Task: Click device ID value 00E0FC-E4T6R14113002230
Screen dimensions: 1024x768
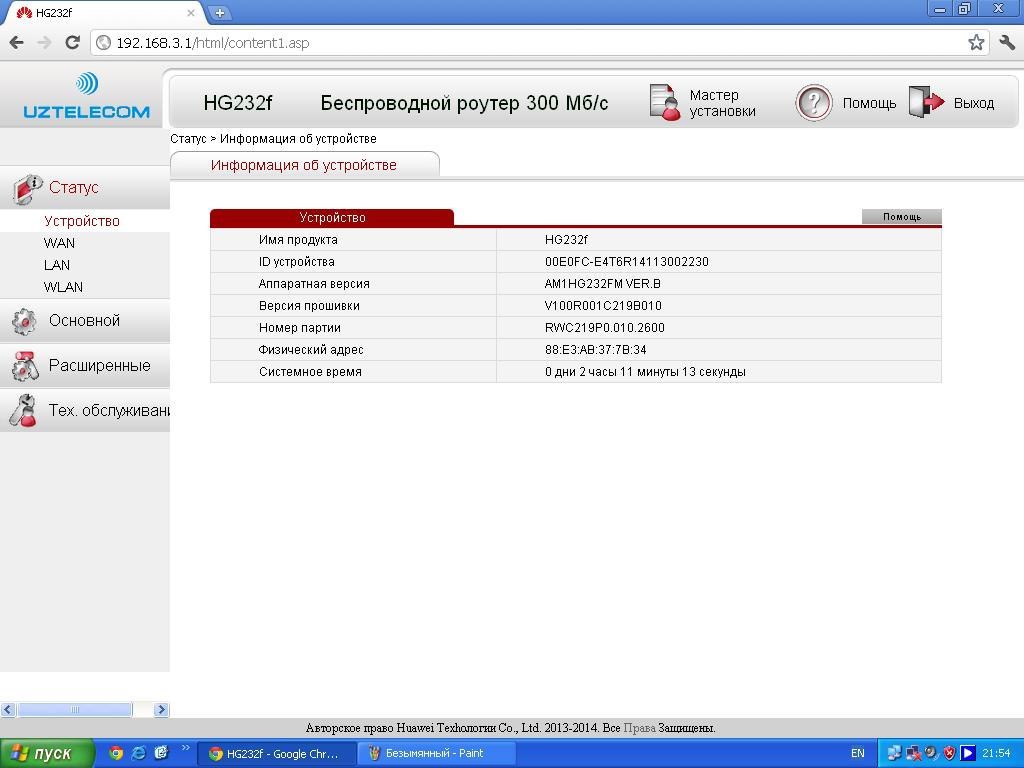Action: (626, 262)
